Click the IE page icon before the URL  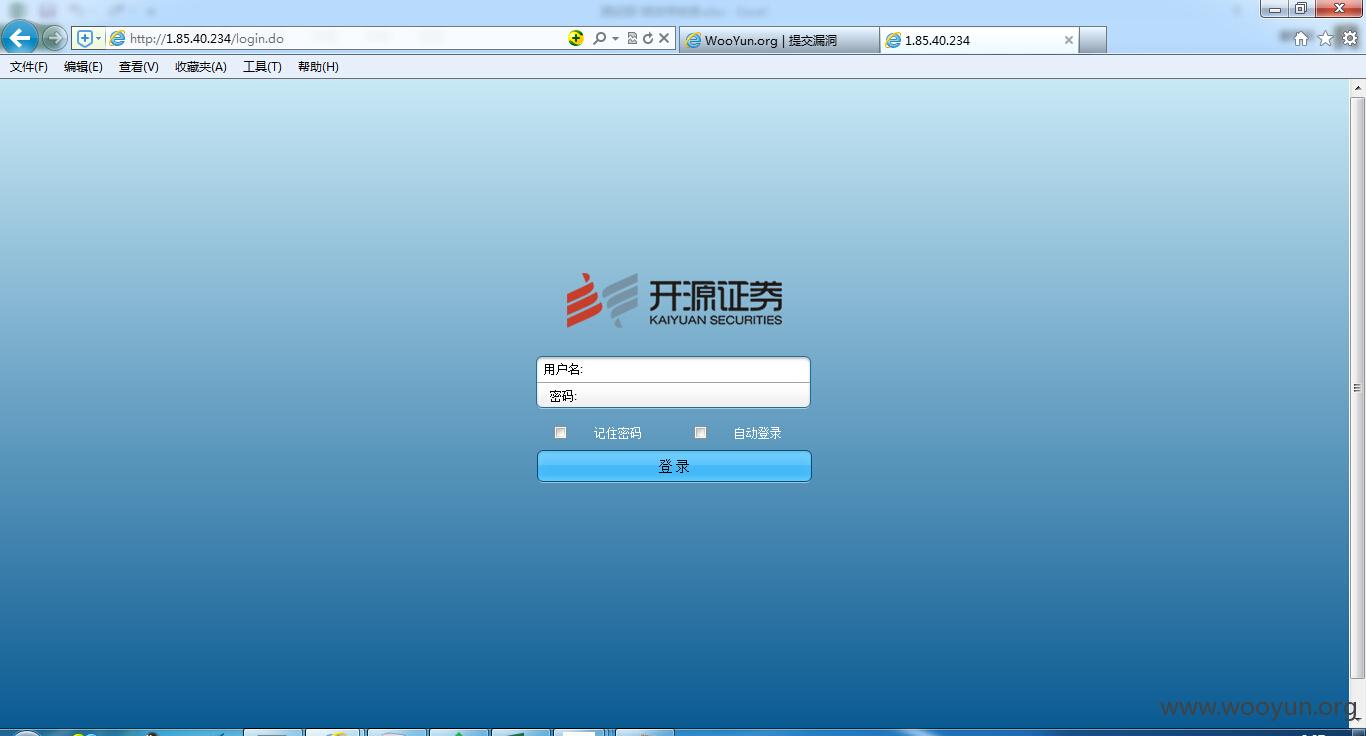coord(117,39)
